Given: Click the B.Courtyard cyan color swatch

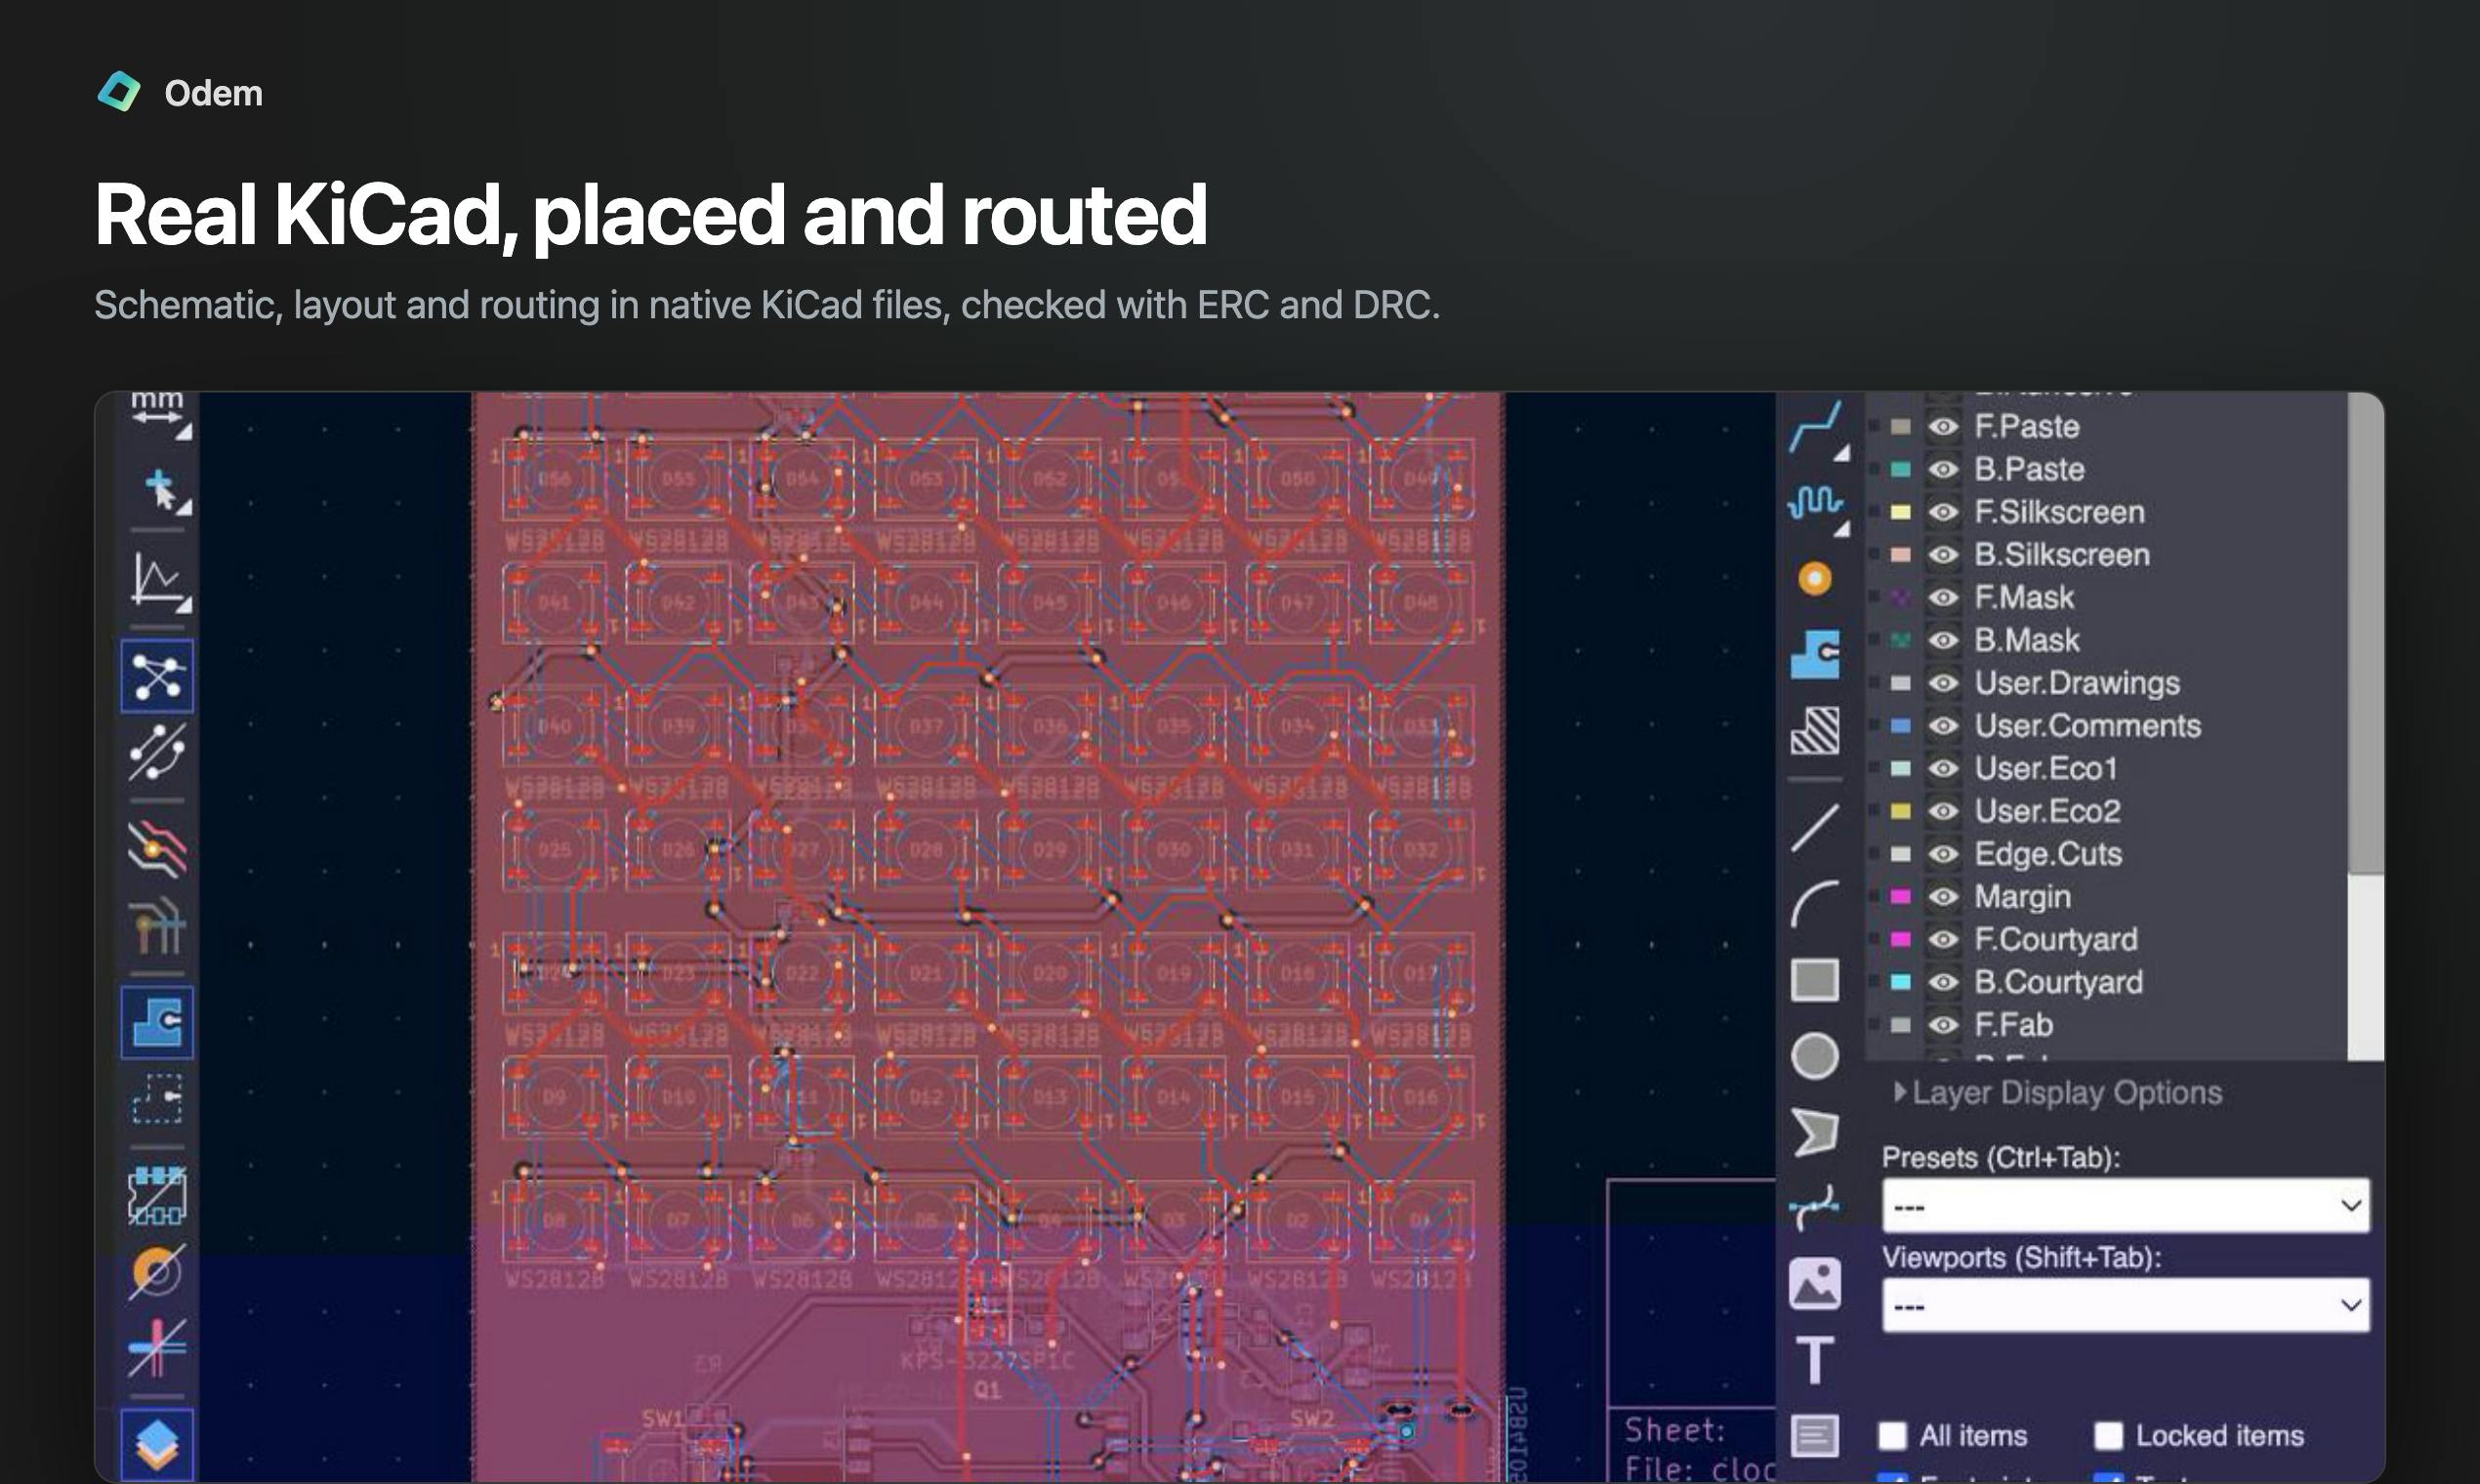Looking at the screenshot, I should click(1901, 982).
